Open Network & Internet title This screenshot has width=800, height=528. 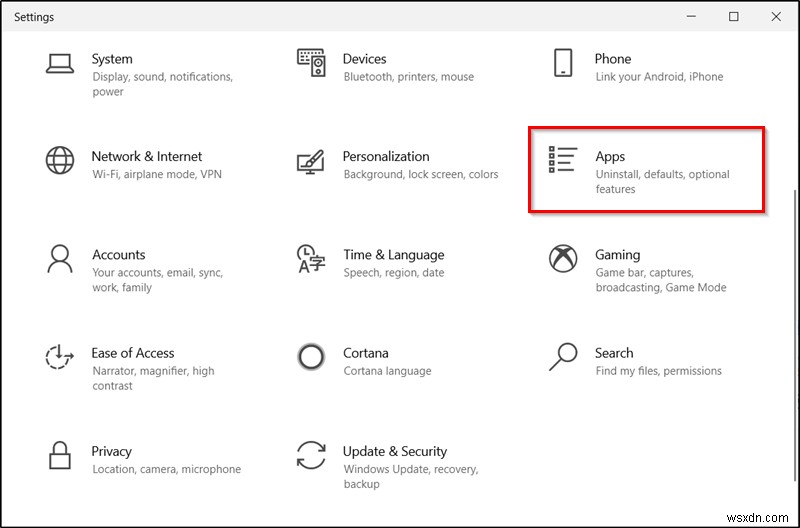[146, 157]
